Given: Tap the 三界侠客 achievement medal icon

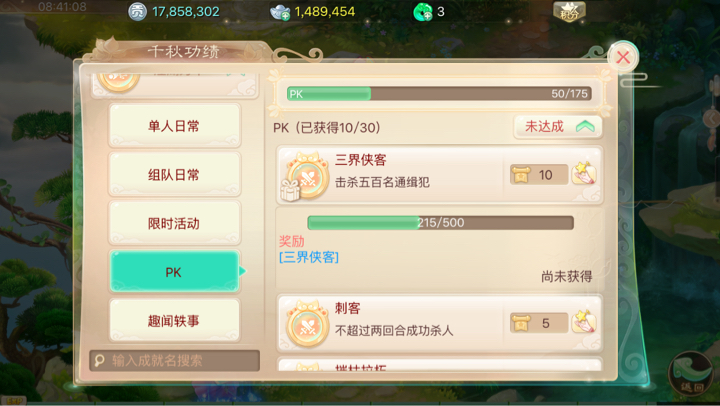Looking at the screenshot, I should pos(305,175).
